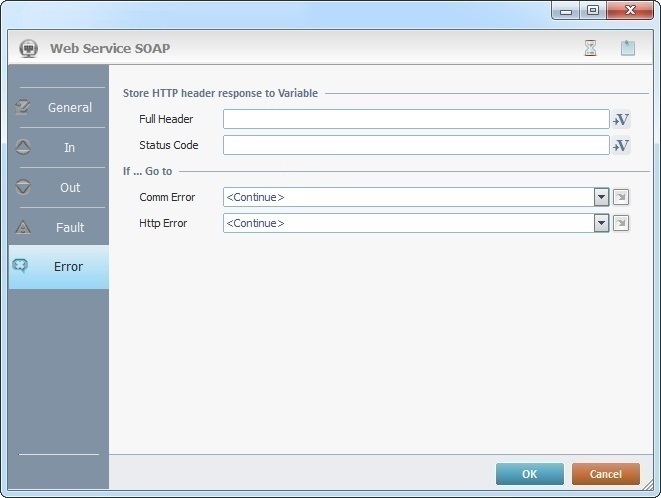Open the notes clipboard icon in header
Viewport: 661px width, 498px height.
click(627, 48)
